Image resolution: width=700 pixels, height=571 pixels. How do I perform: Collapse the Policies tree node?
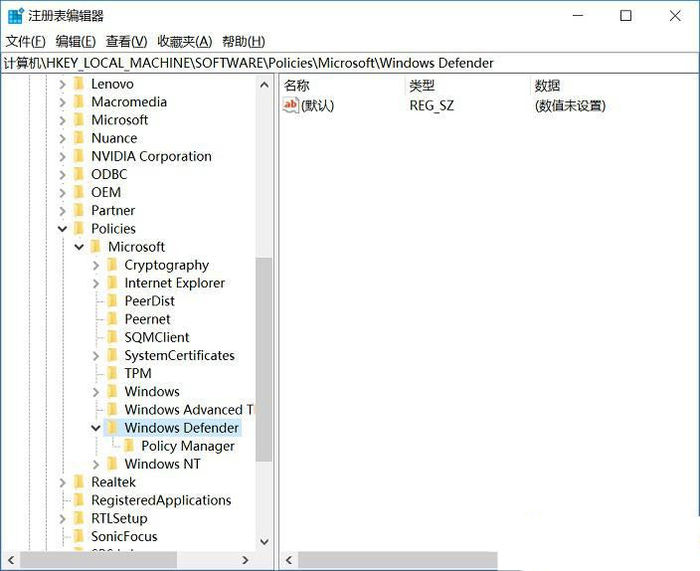(62, 229)
